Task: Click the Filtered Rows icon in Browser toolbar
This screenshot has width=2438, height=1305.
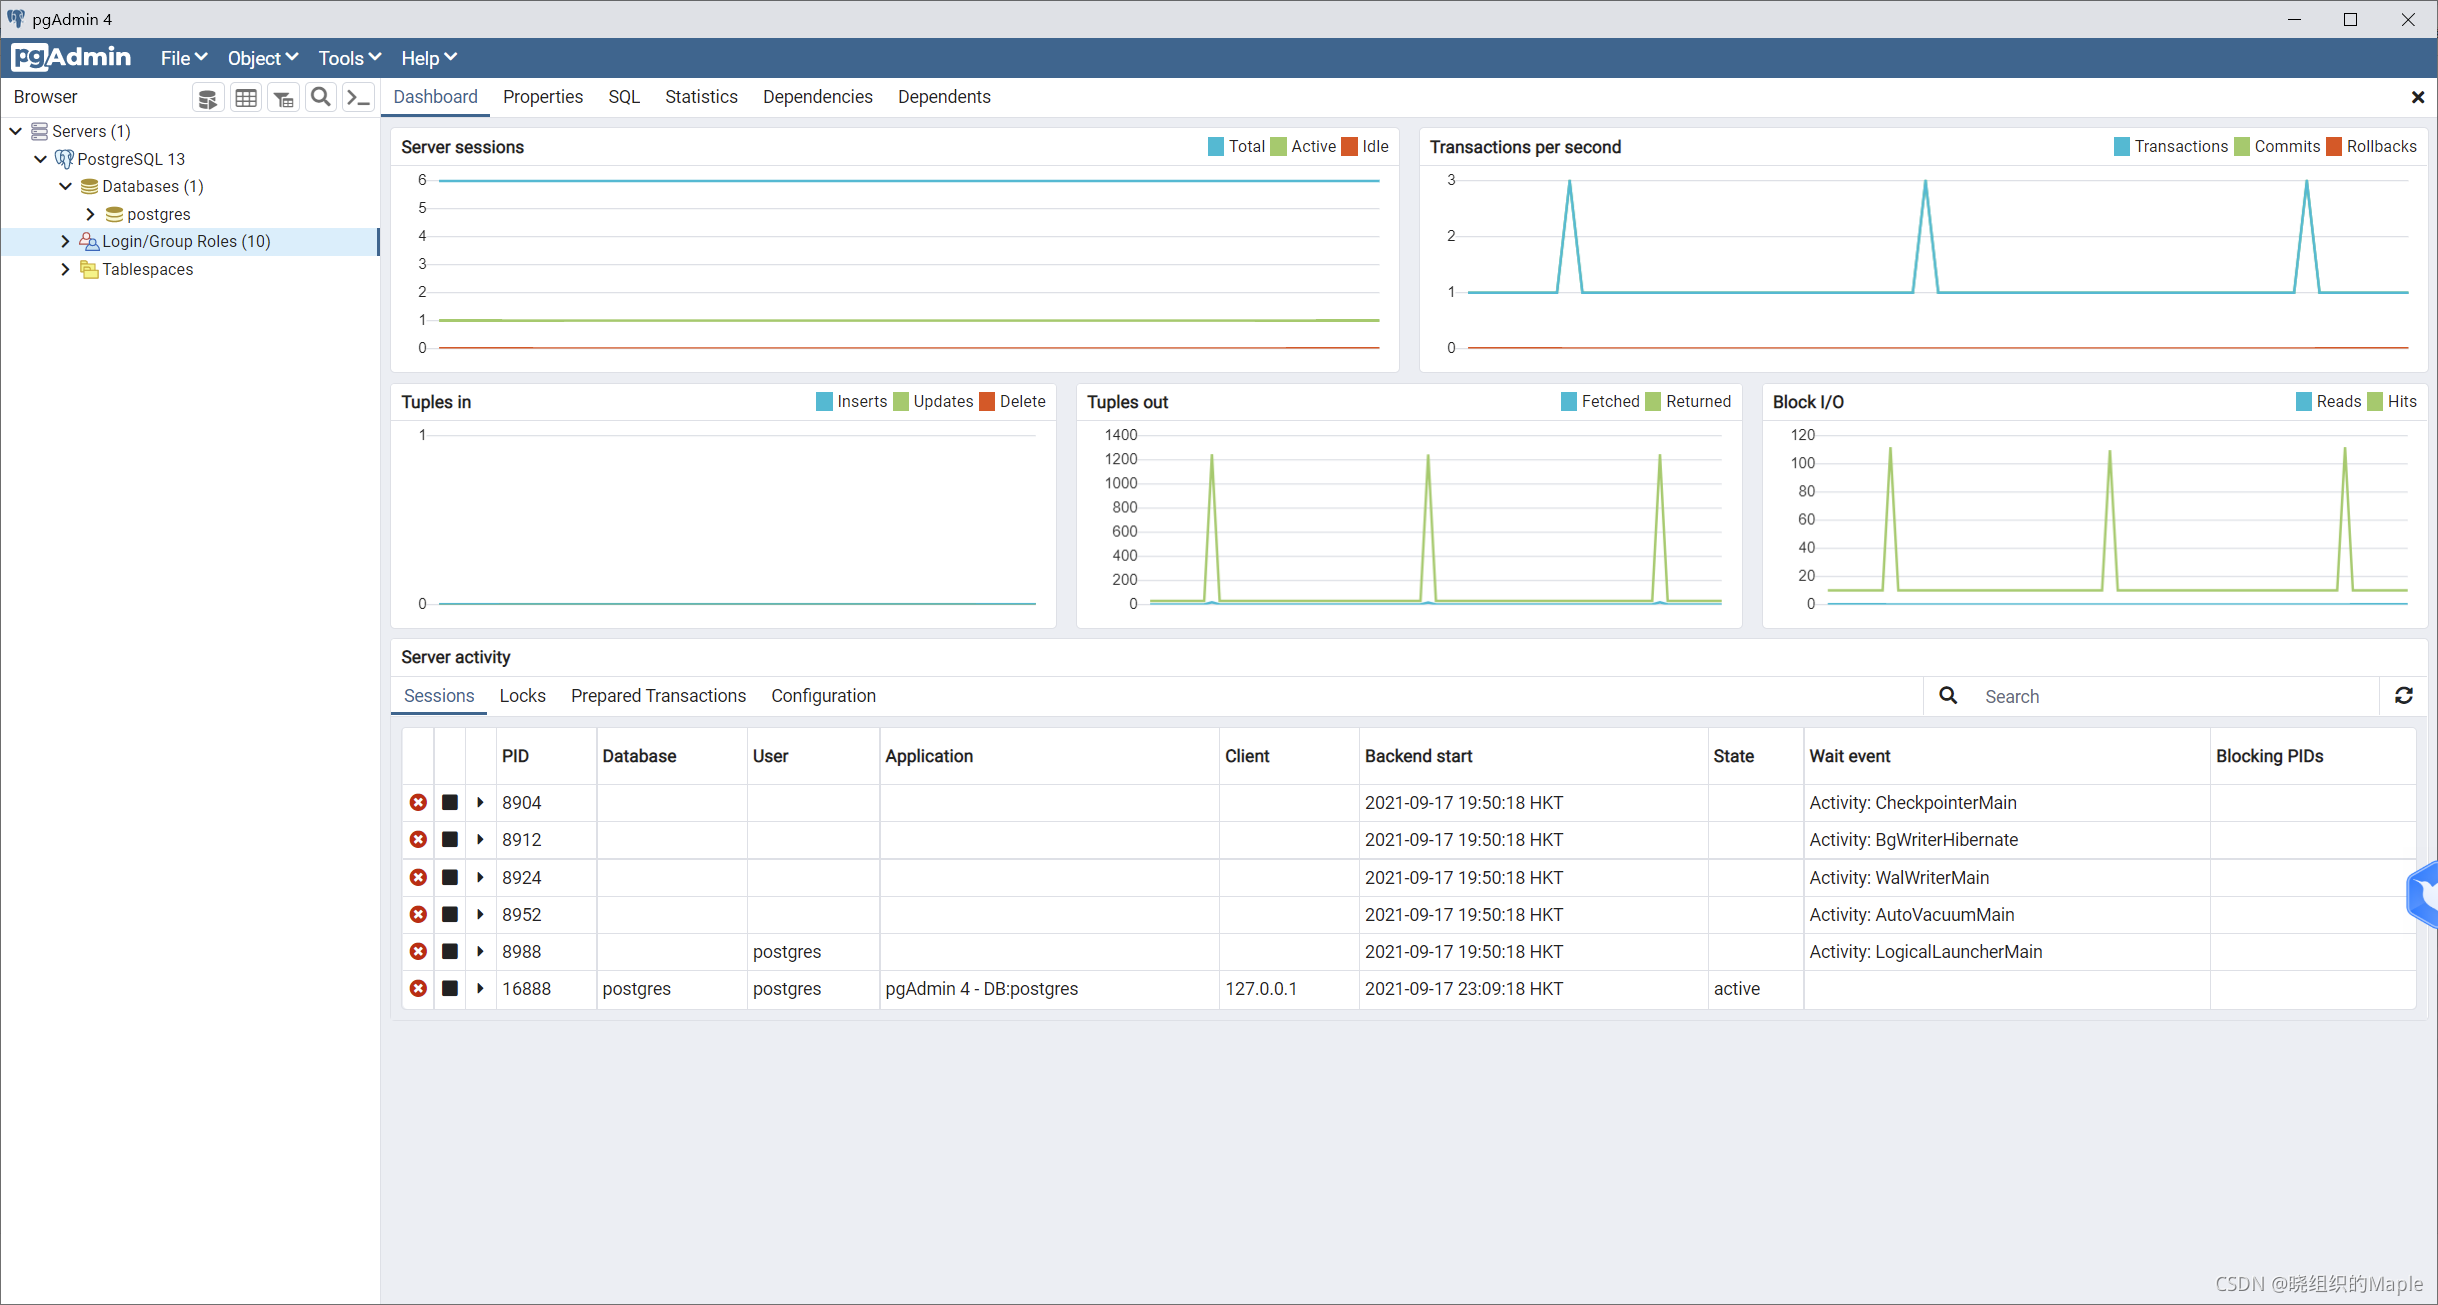Action: tap(283, 98)
